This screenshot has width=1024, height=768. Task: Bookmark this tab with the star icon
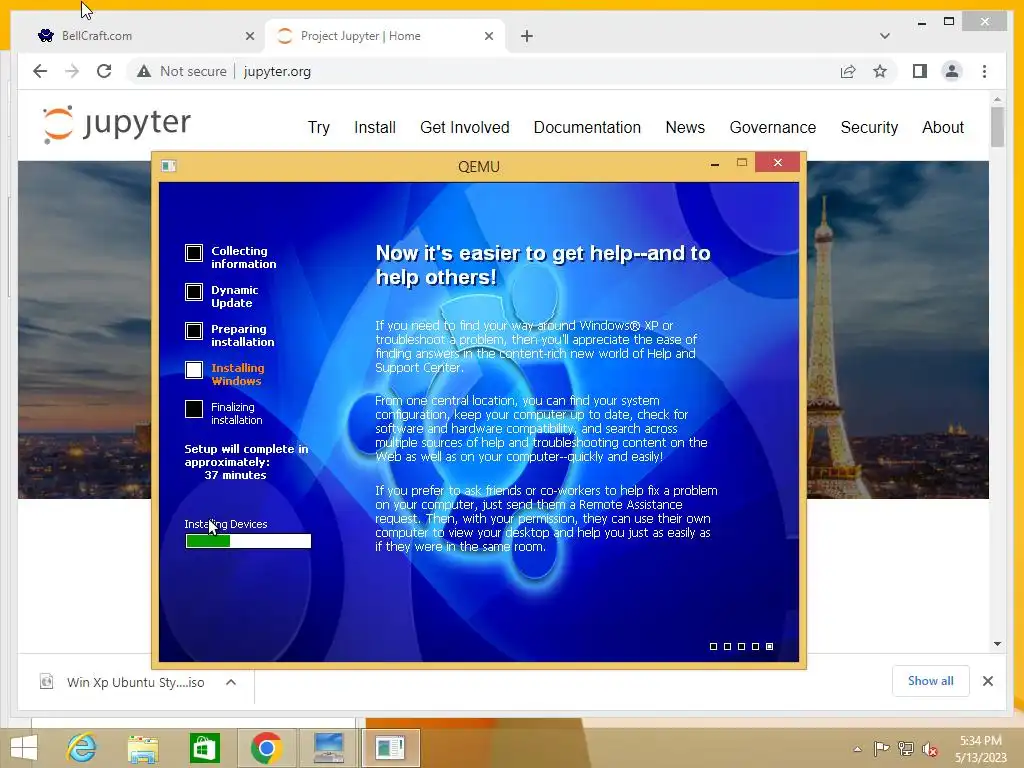pos(880,71)
